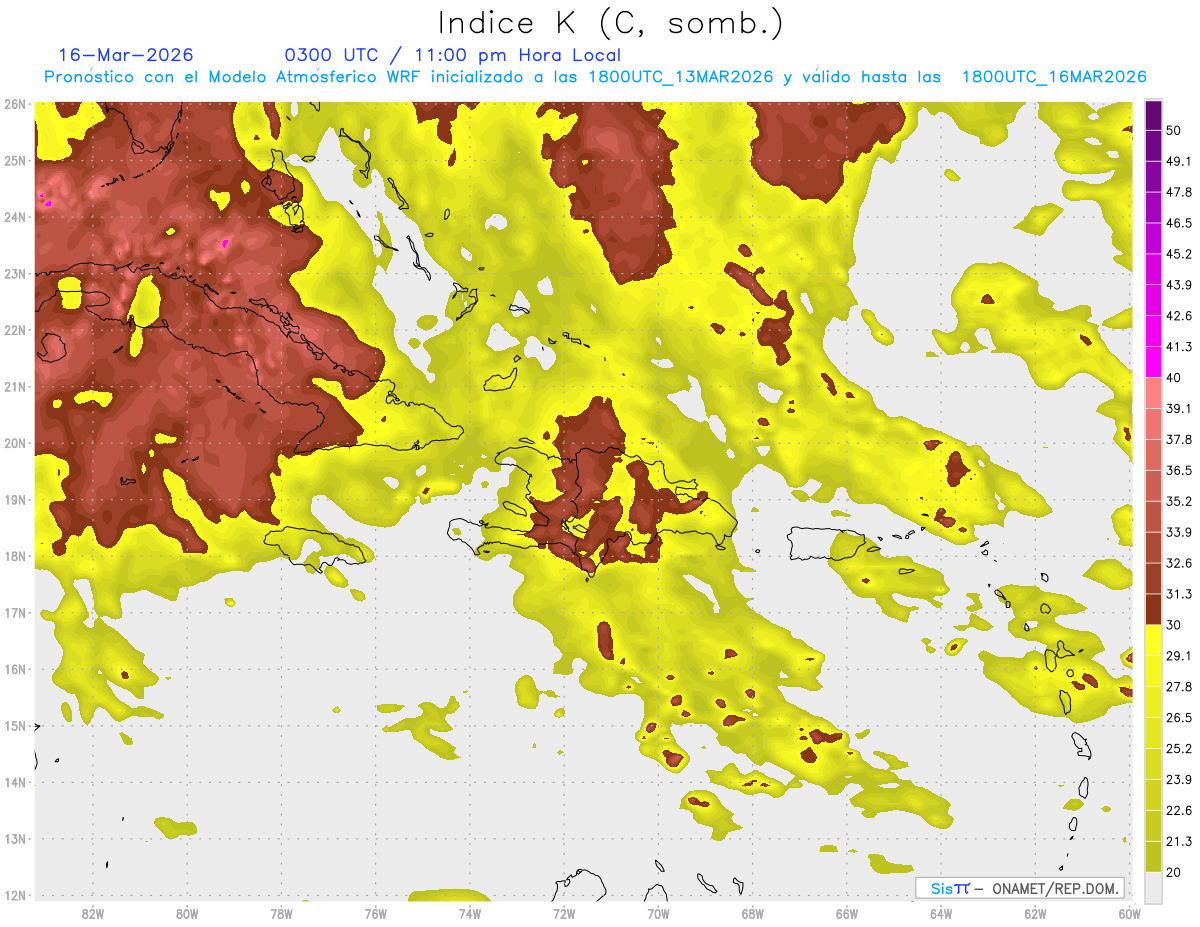The height and width of the screenshot is (927, 1200).
Task: Click the color scale label "23.9"
Action: pos(1178,779)
